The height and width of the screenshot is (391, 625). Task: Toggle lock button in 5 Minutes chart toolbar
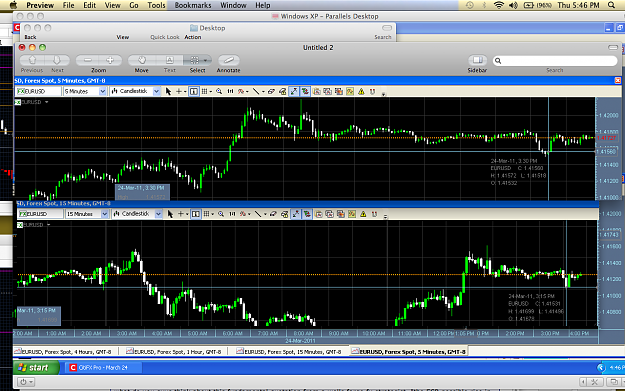[x=305, y=91]
